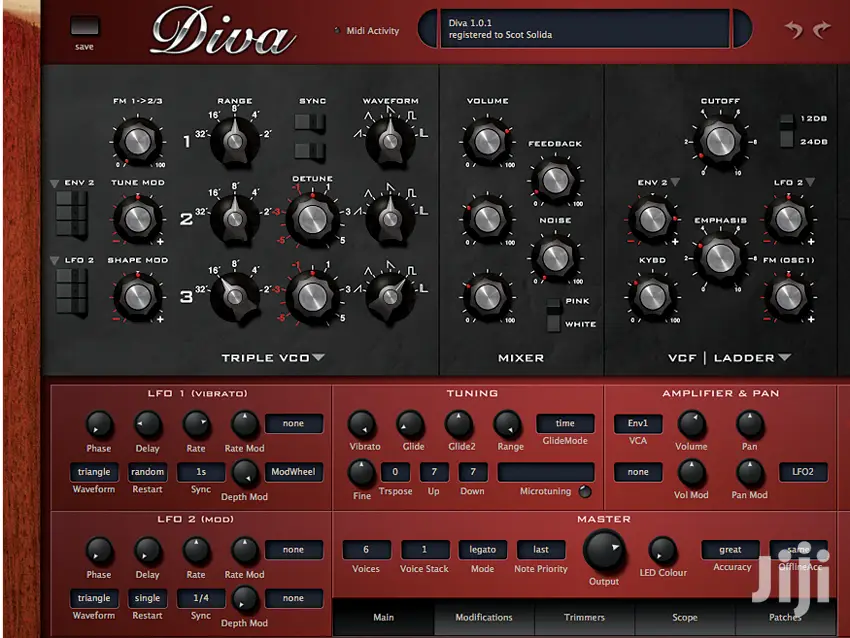Open the VCA Env1 selector
The height and width of the screenshot is (638, 850).
point(638,423)
